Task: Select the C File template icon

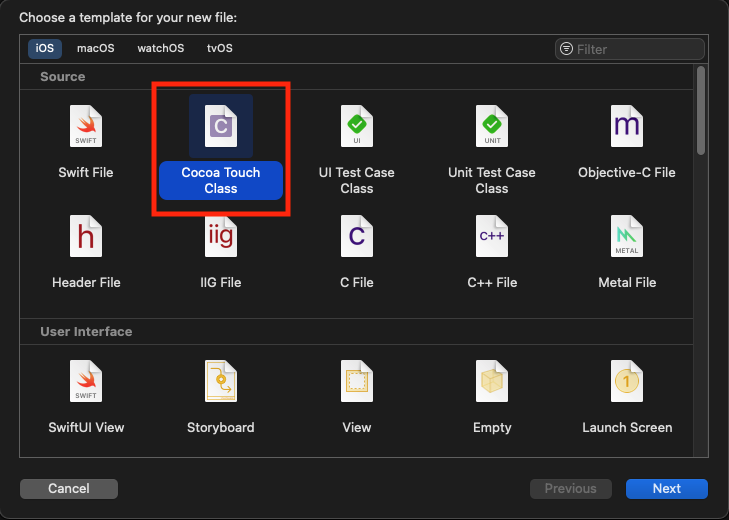Action: point(357,236)
